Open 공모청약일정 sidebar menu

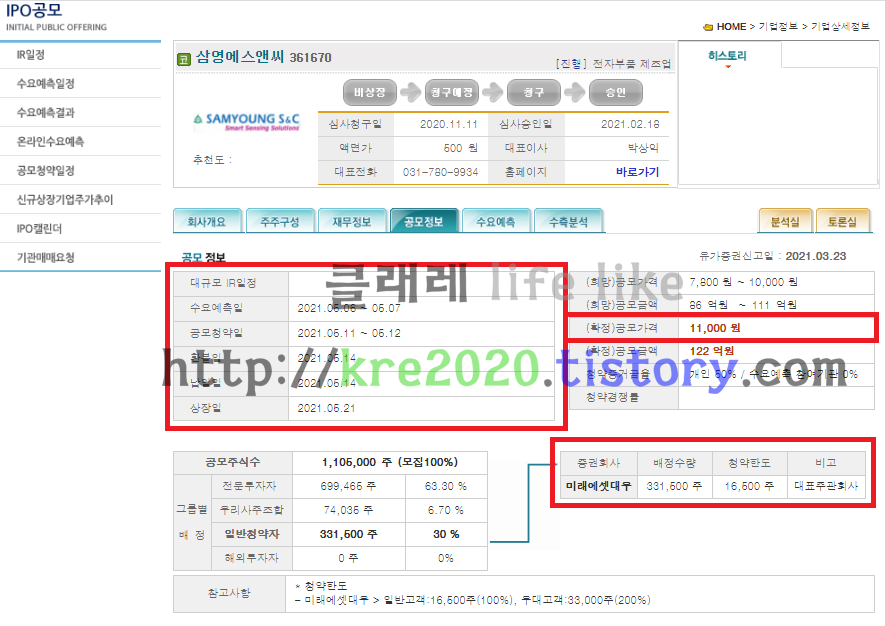(x=45, y=170)
